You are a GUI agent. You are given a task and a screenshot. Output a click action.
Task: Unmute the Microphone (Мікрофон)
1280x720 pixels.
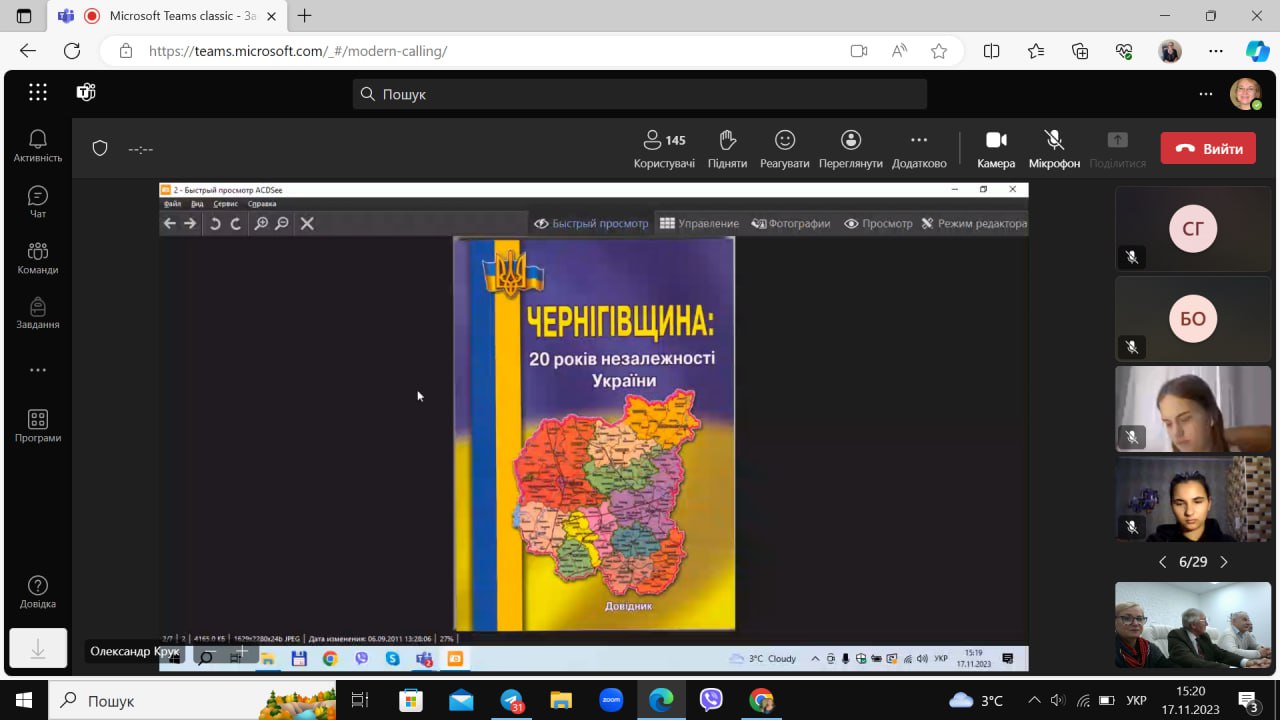click(1054, 148)
